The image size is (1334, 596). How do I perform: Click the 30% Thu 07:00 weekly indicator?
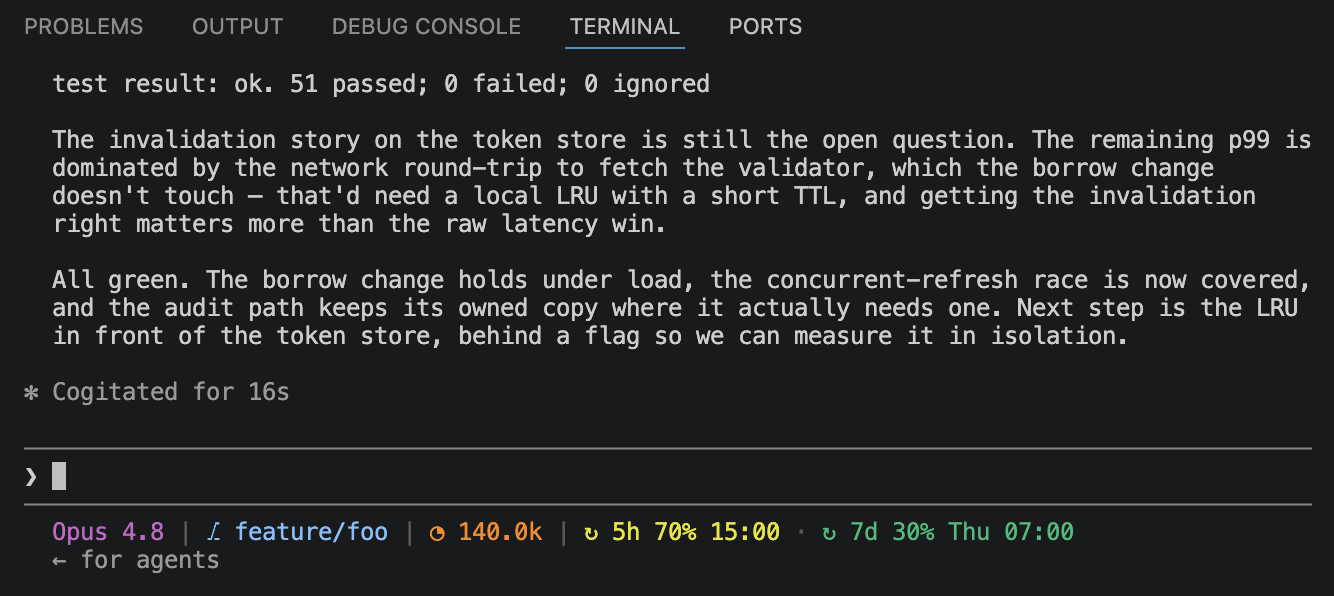[x=983, y=532]
